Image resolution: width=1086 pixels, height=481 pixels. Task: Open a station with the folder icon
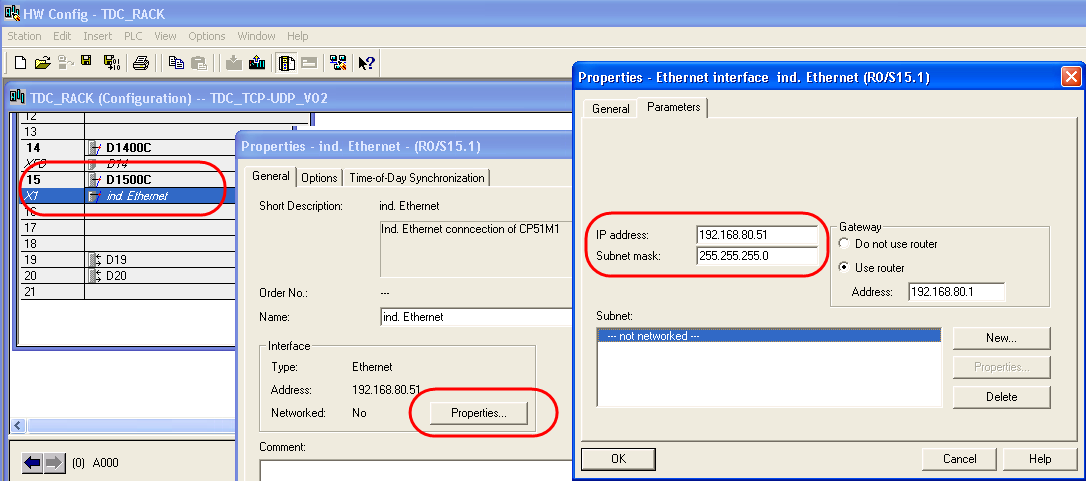[x=43, y=63]
